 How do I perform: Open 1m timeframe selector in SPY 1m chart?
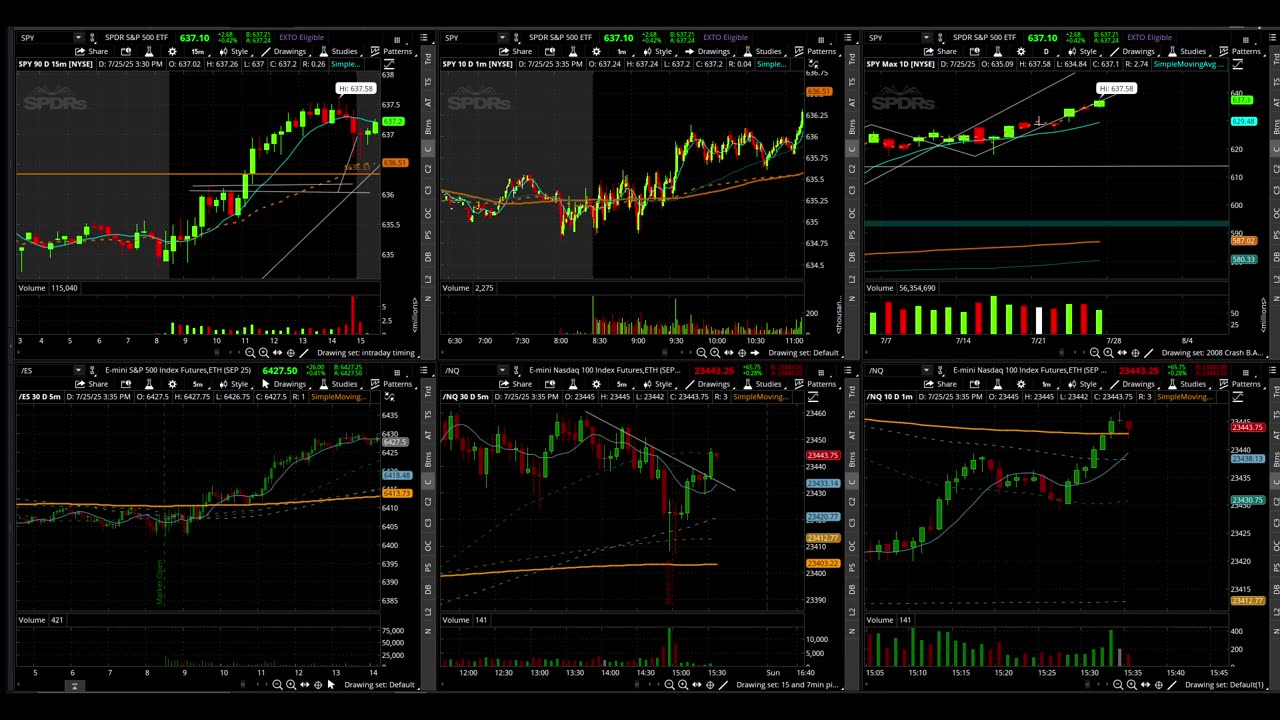tap(622, 51)
